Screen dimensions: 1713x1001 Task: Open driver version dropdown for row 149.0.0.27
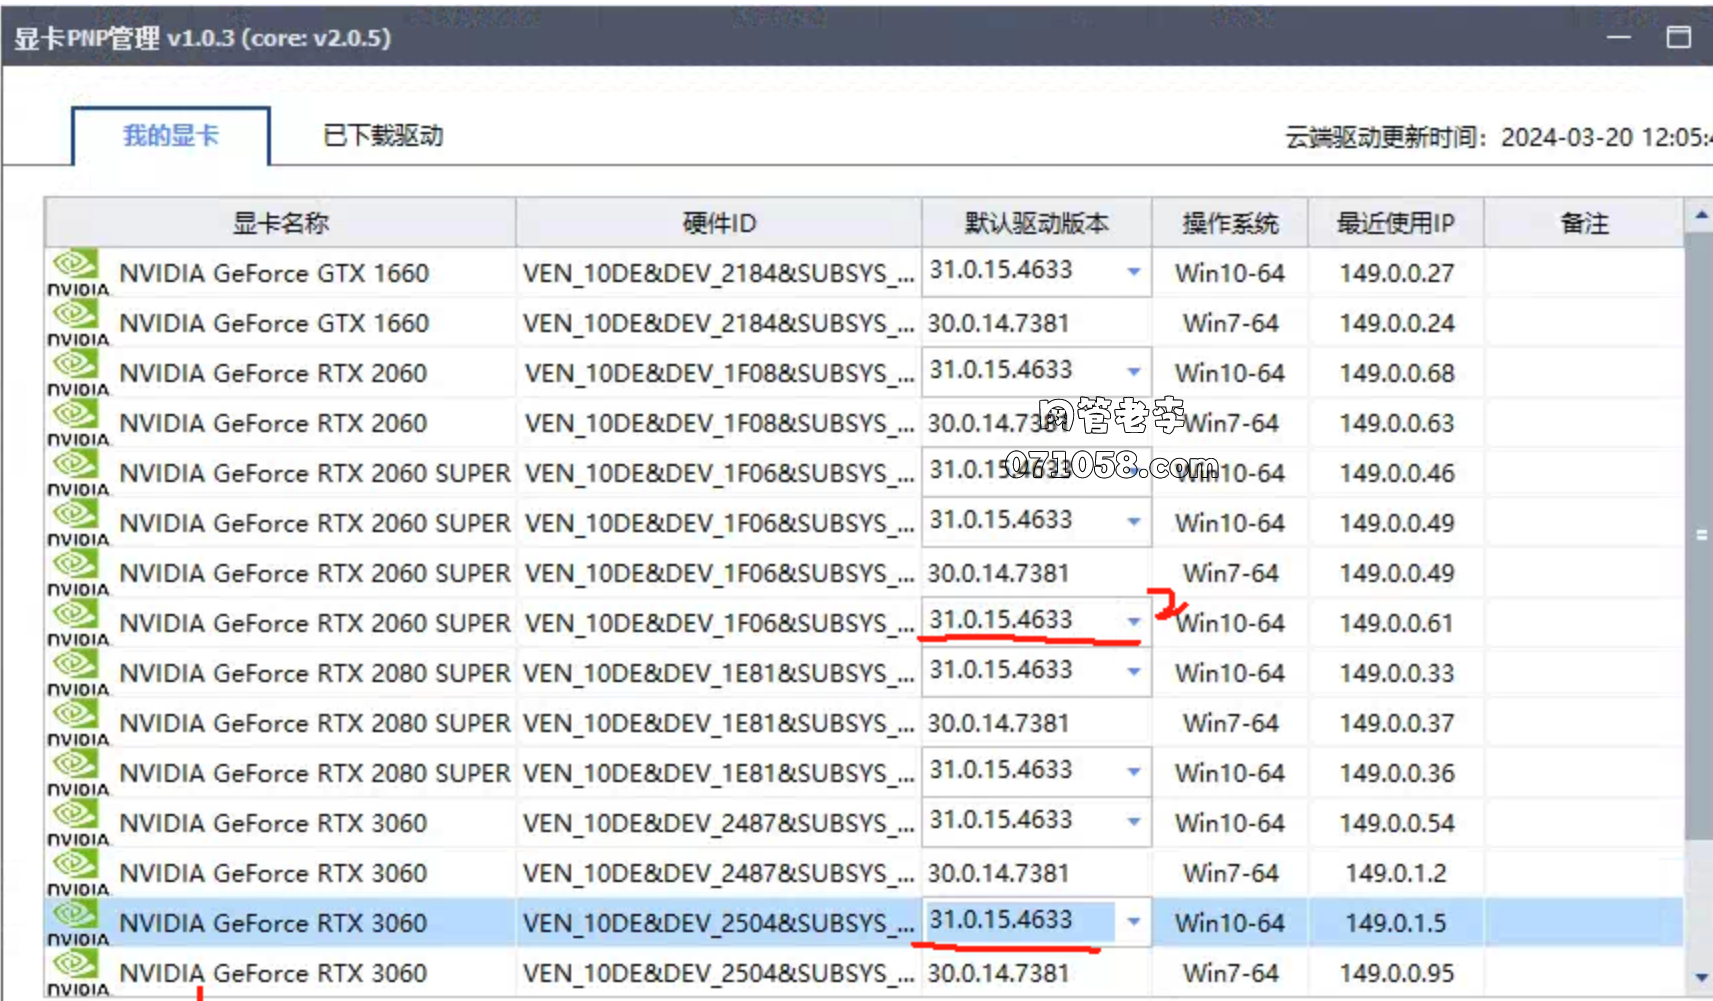pos(1133,272)
